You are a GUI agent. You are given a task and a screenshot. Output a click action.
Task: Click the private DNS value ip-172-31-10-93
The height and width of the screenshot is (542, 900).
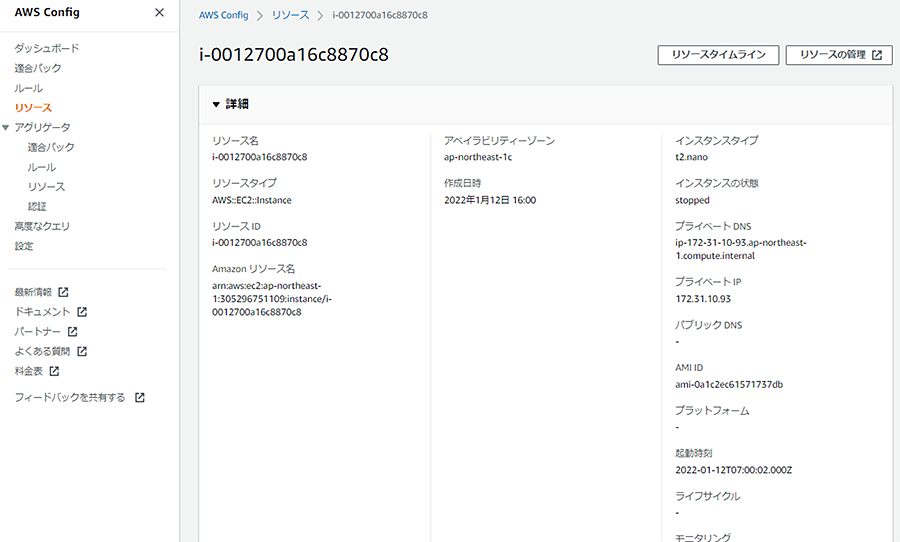click(741, 249)
